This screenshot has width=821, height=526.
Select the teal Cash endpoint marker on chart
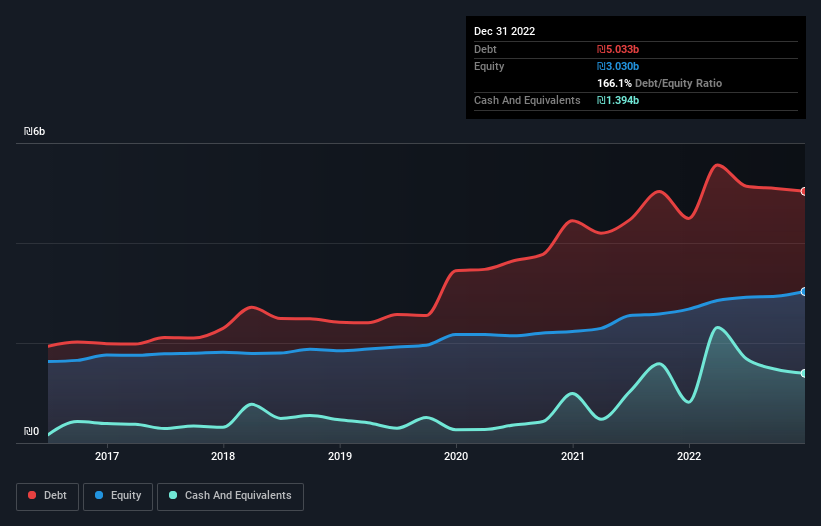[x=804, y=373]
